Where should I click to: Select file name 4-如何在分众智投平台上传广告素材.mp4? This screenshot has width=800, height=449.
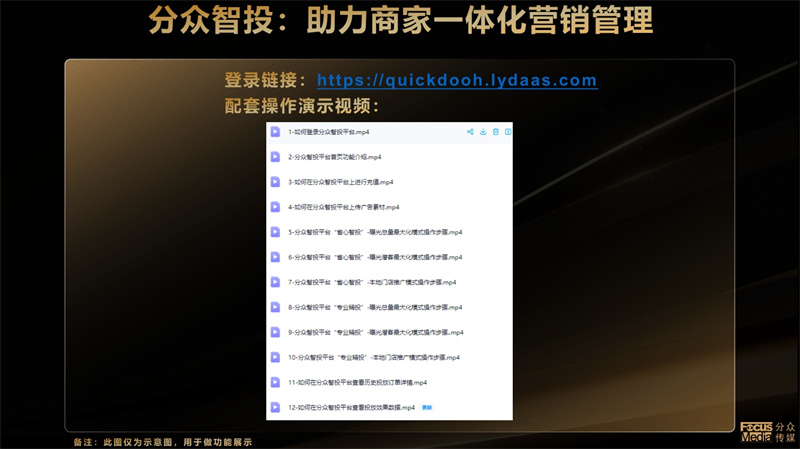tap(344, 207)
